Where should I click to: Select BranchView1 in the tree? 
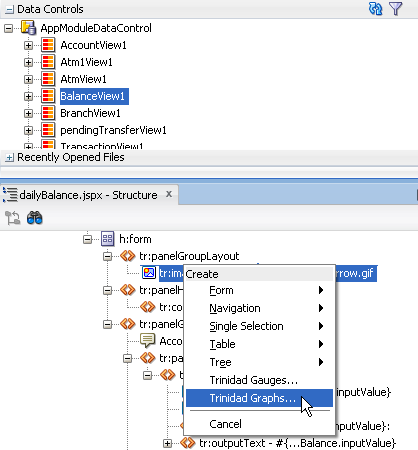point(90,113)
